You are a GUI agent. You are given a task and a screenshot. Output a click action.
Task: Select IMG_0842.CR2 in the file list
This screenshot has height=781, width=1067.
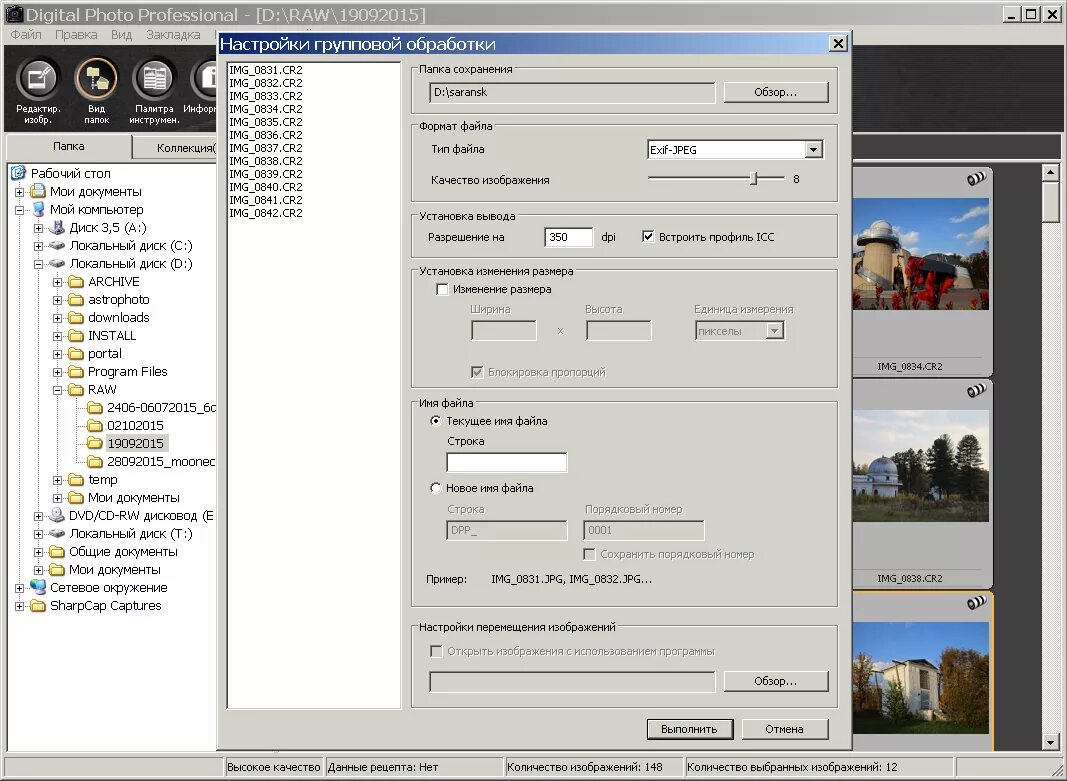[x=266, y=213]
